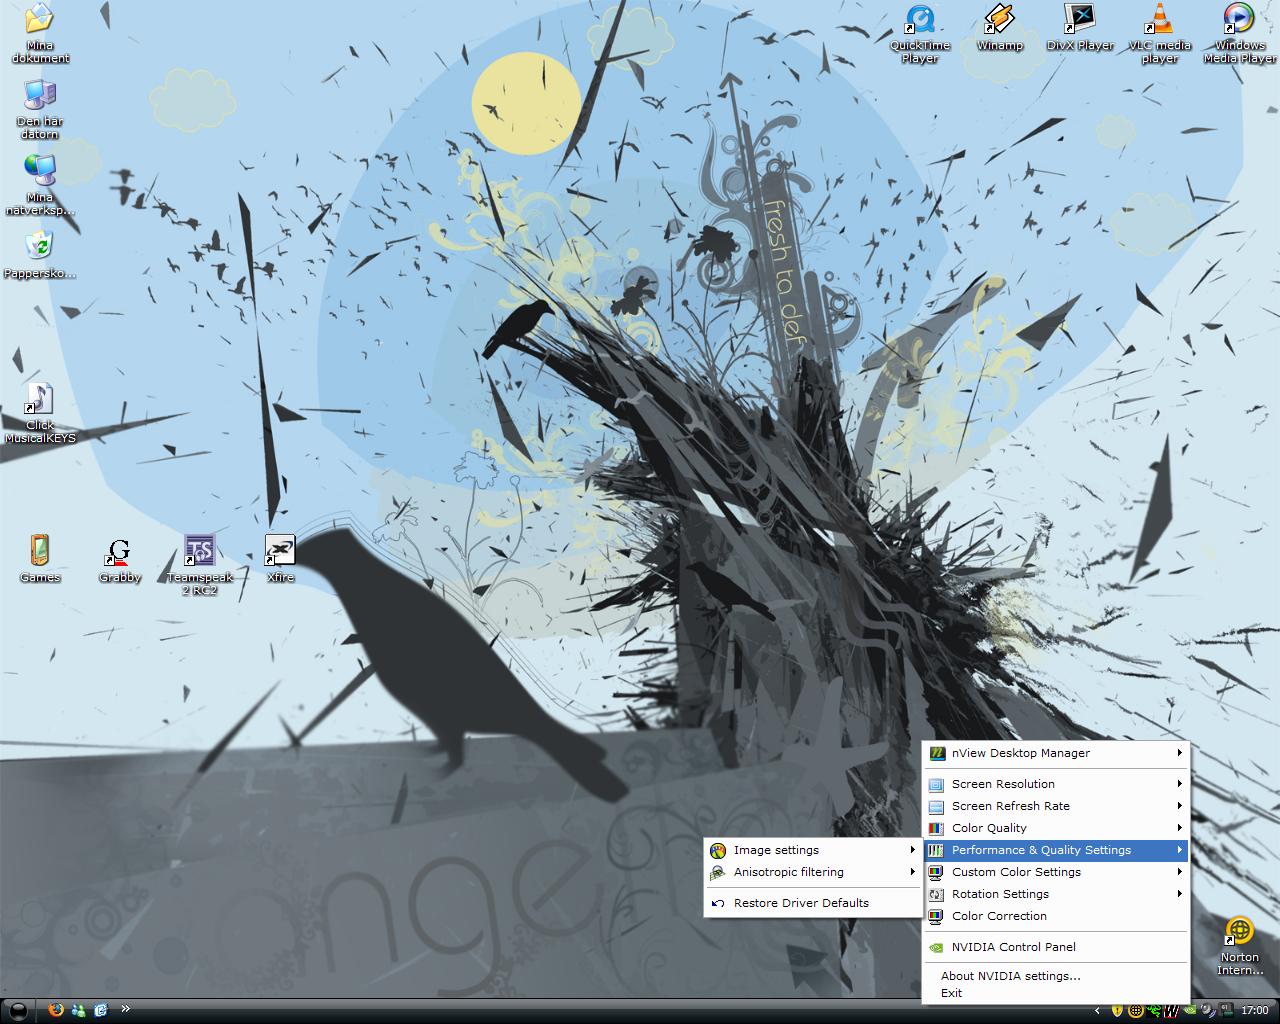Image resolution: width=1280 pixels, height=1024 pixels.
Task: Open Norton Internet Security desktop icon
Action: pos(1240,946)
